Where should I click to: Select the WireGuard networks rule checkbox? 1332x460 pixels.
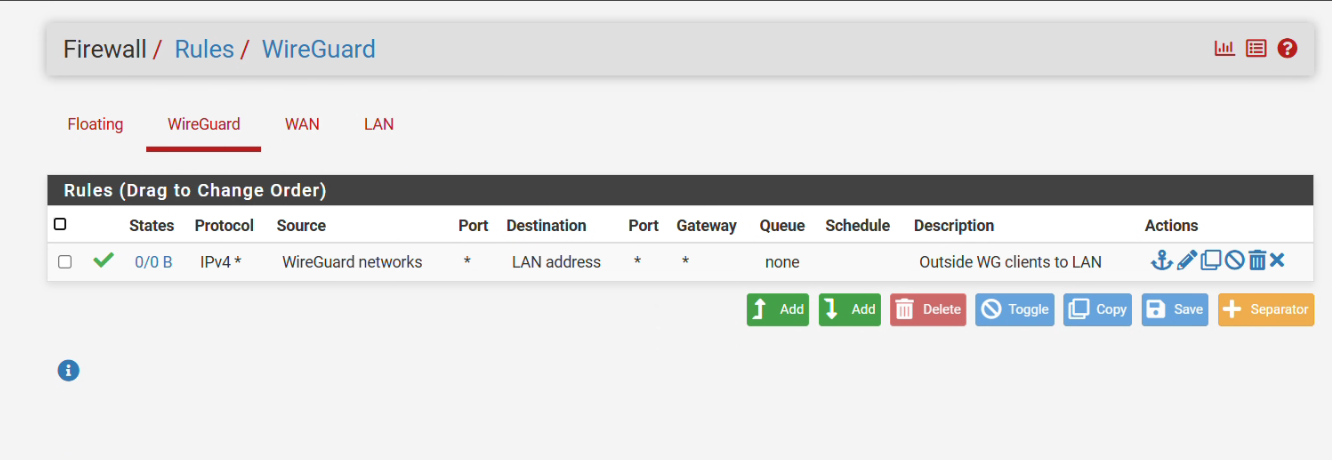[x=65, y=262]
